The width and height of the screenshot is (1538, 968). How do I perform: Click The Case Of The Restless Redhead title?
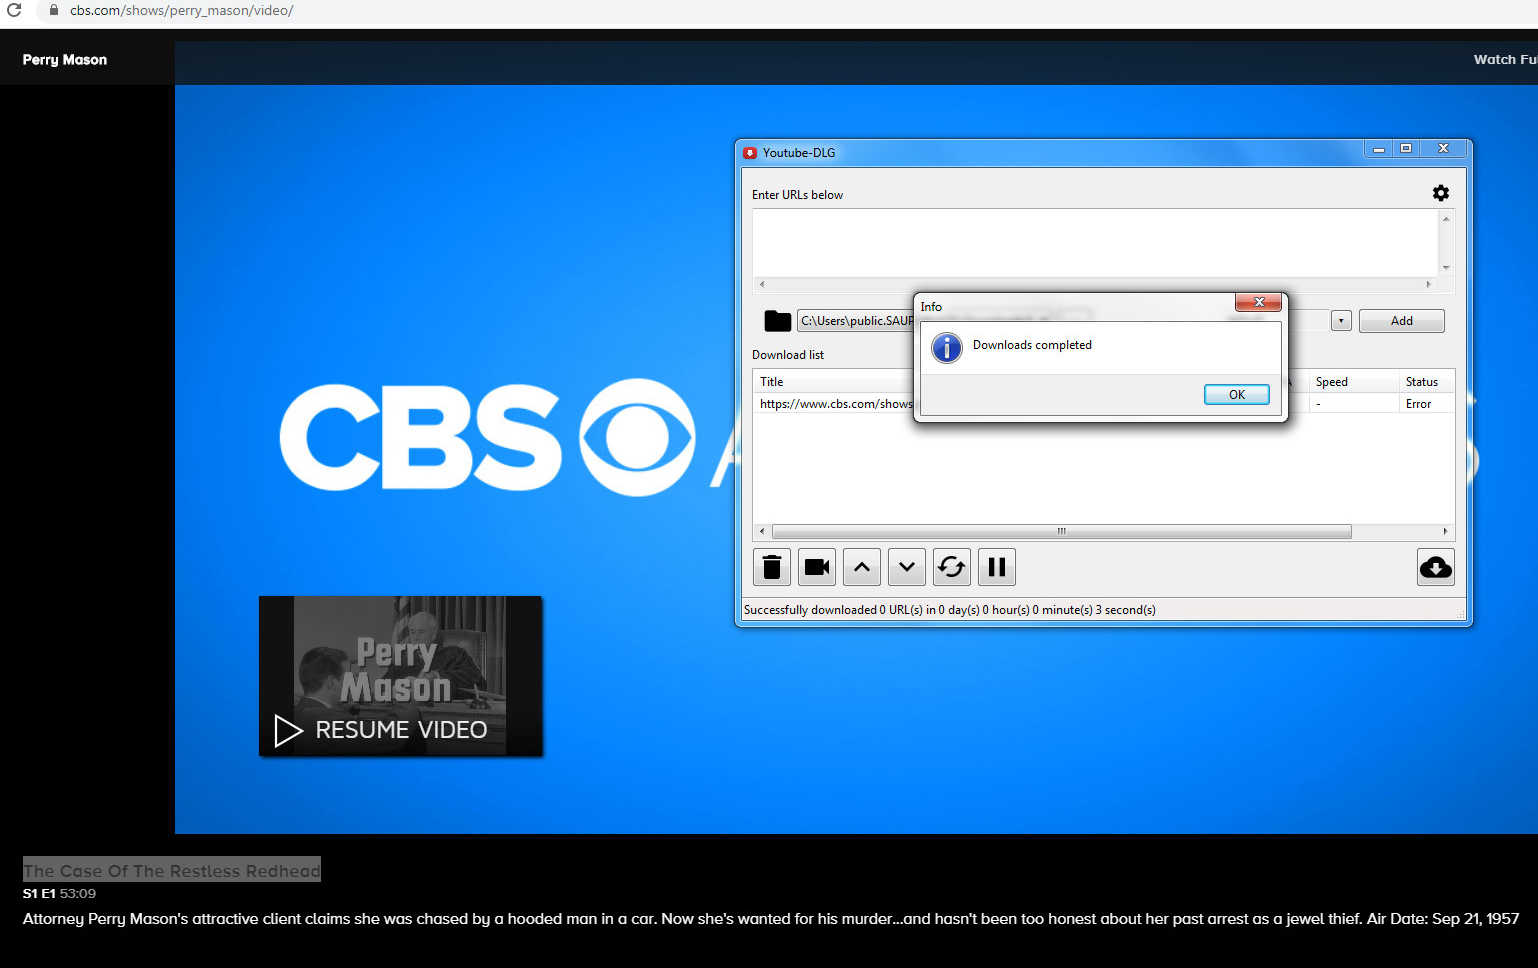coord(172,871)
